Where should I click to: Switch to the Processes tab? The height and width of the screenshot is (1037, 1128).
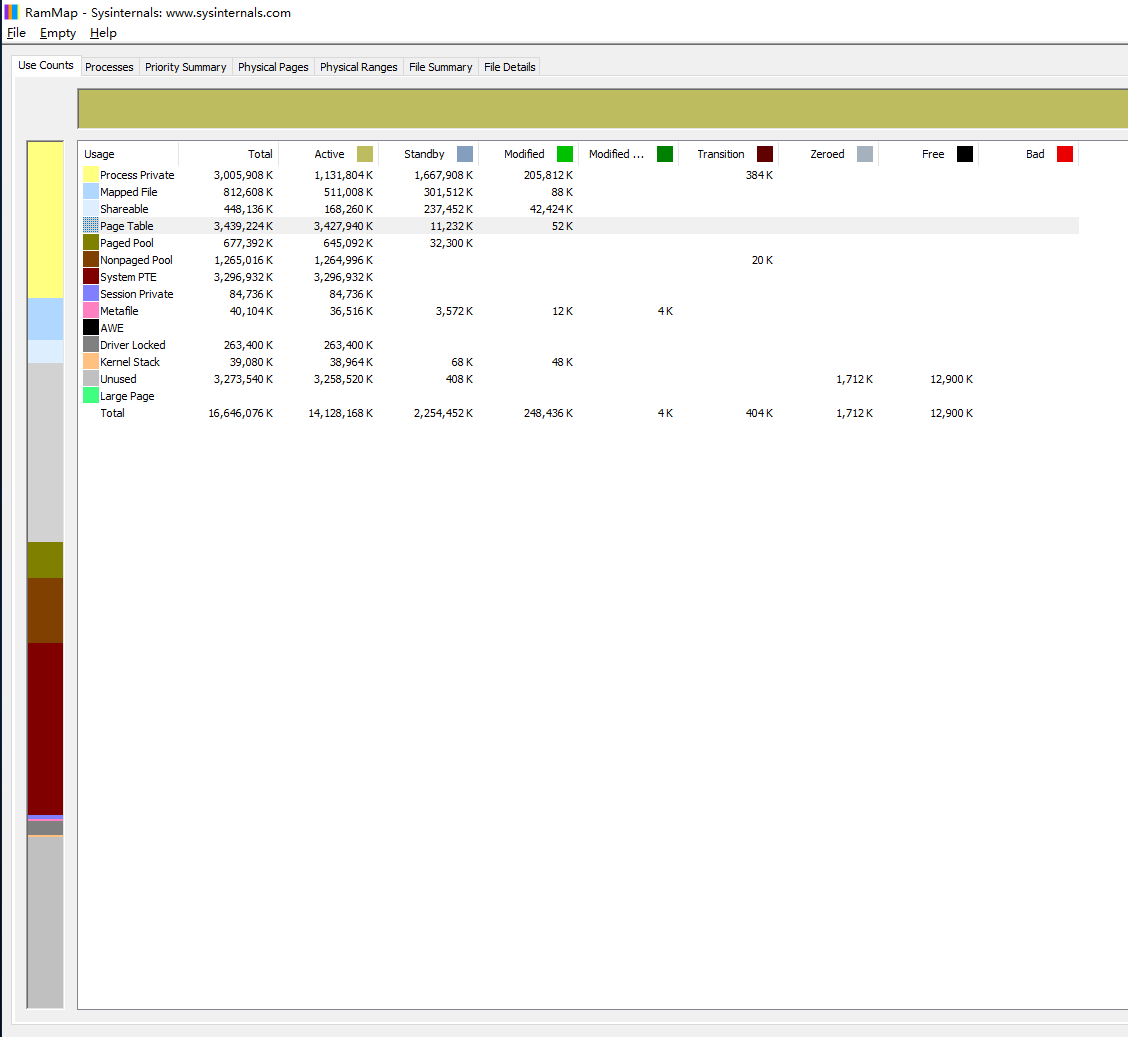click(109, 67)
